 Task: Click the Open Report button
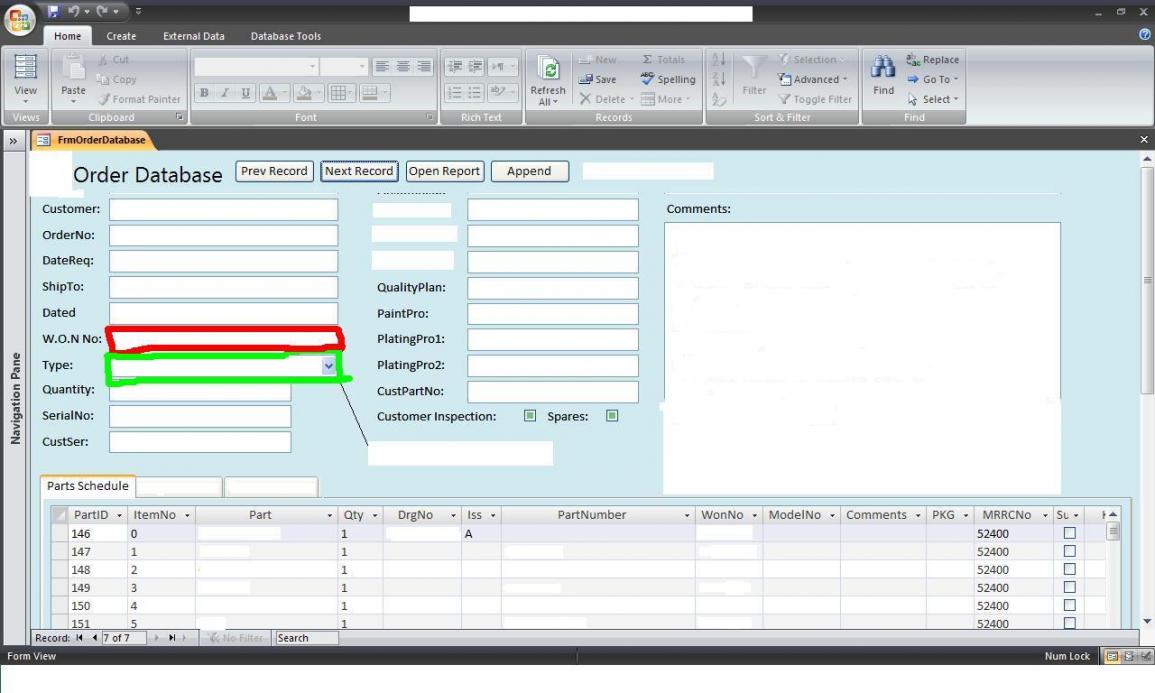click(444, 171)
